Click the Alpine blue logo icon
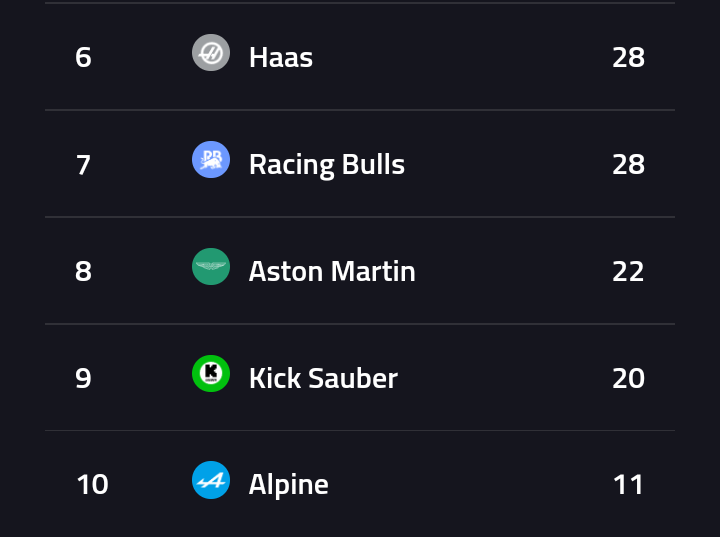 point(211,480)
